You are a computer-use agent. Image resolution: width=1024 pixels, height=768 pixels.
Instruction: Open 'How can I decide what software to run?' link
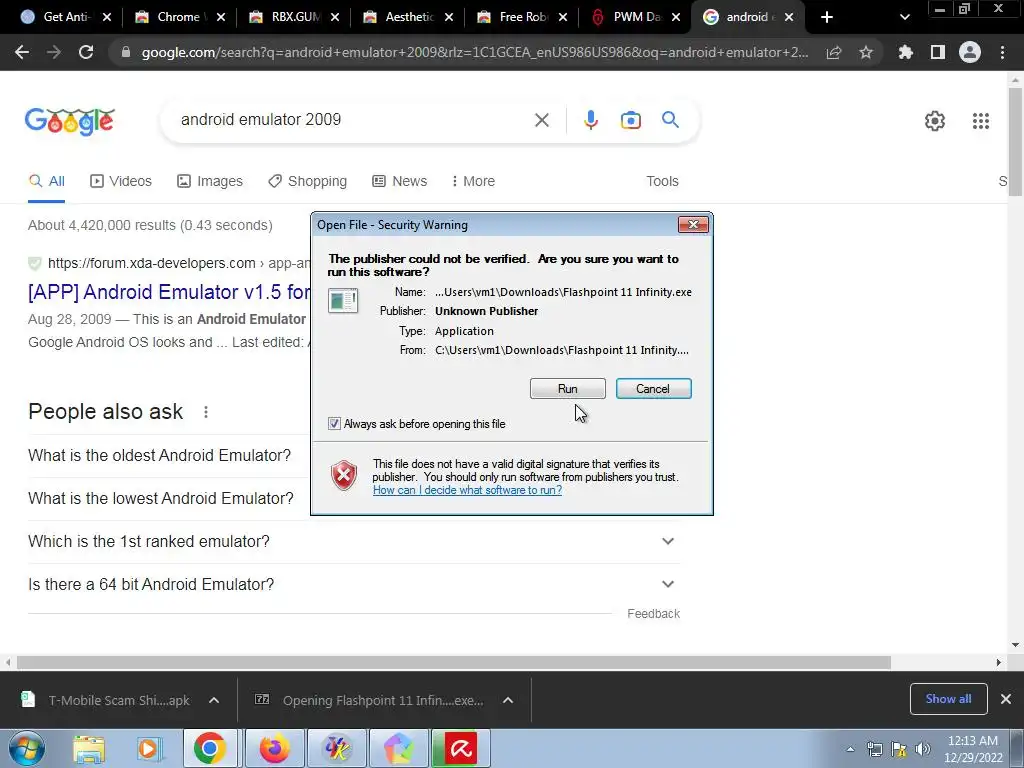[x=467, y=490]
